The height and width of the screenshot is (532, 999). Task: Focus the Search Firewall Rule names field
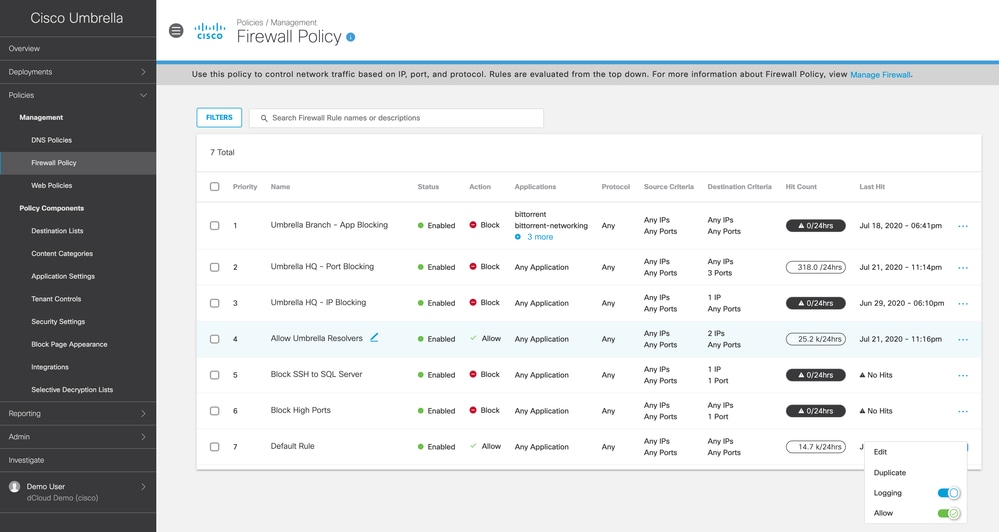click(x=396, y=118)
